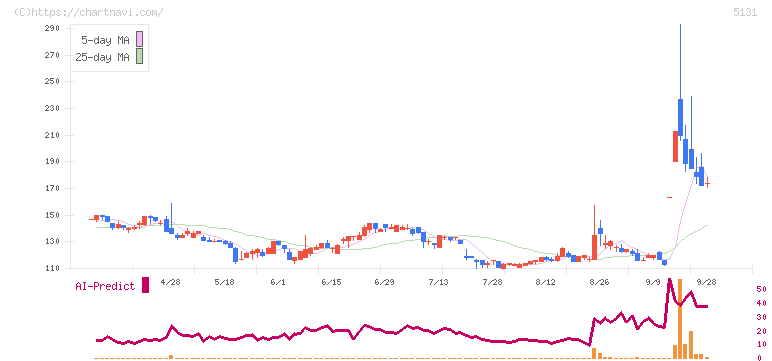Click the green 25-day MA legend swatch
Screen dimensions: 772x361
click(139, 56)
